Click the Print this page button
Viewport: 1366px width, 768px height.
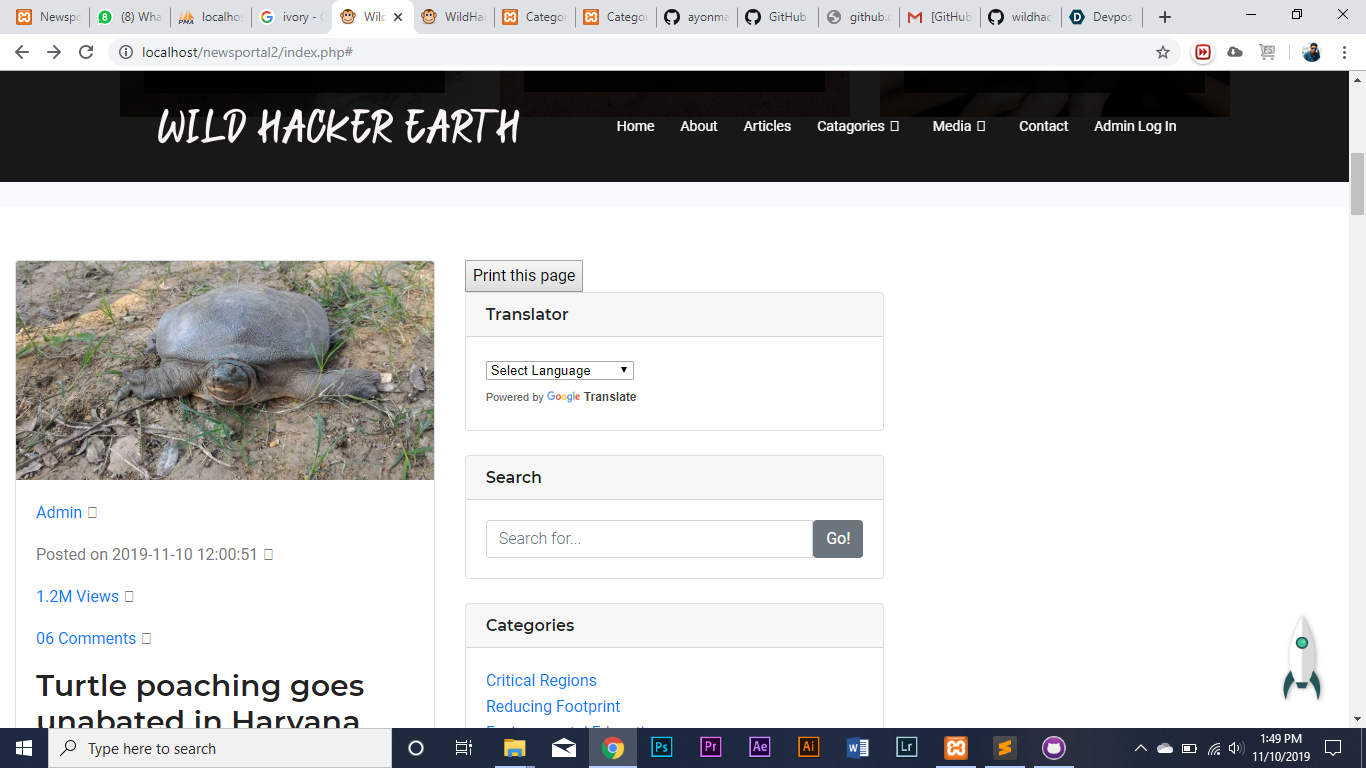524,276
